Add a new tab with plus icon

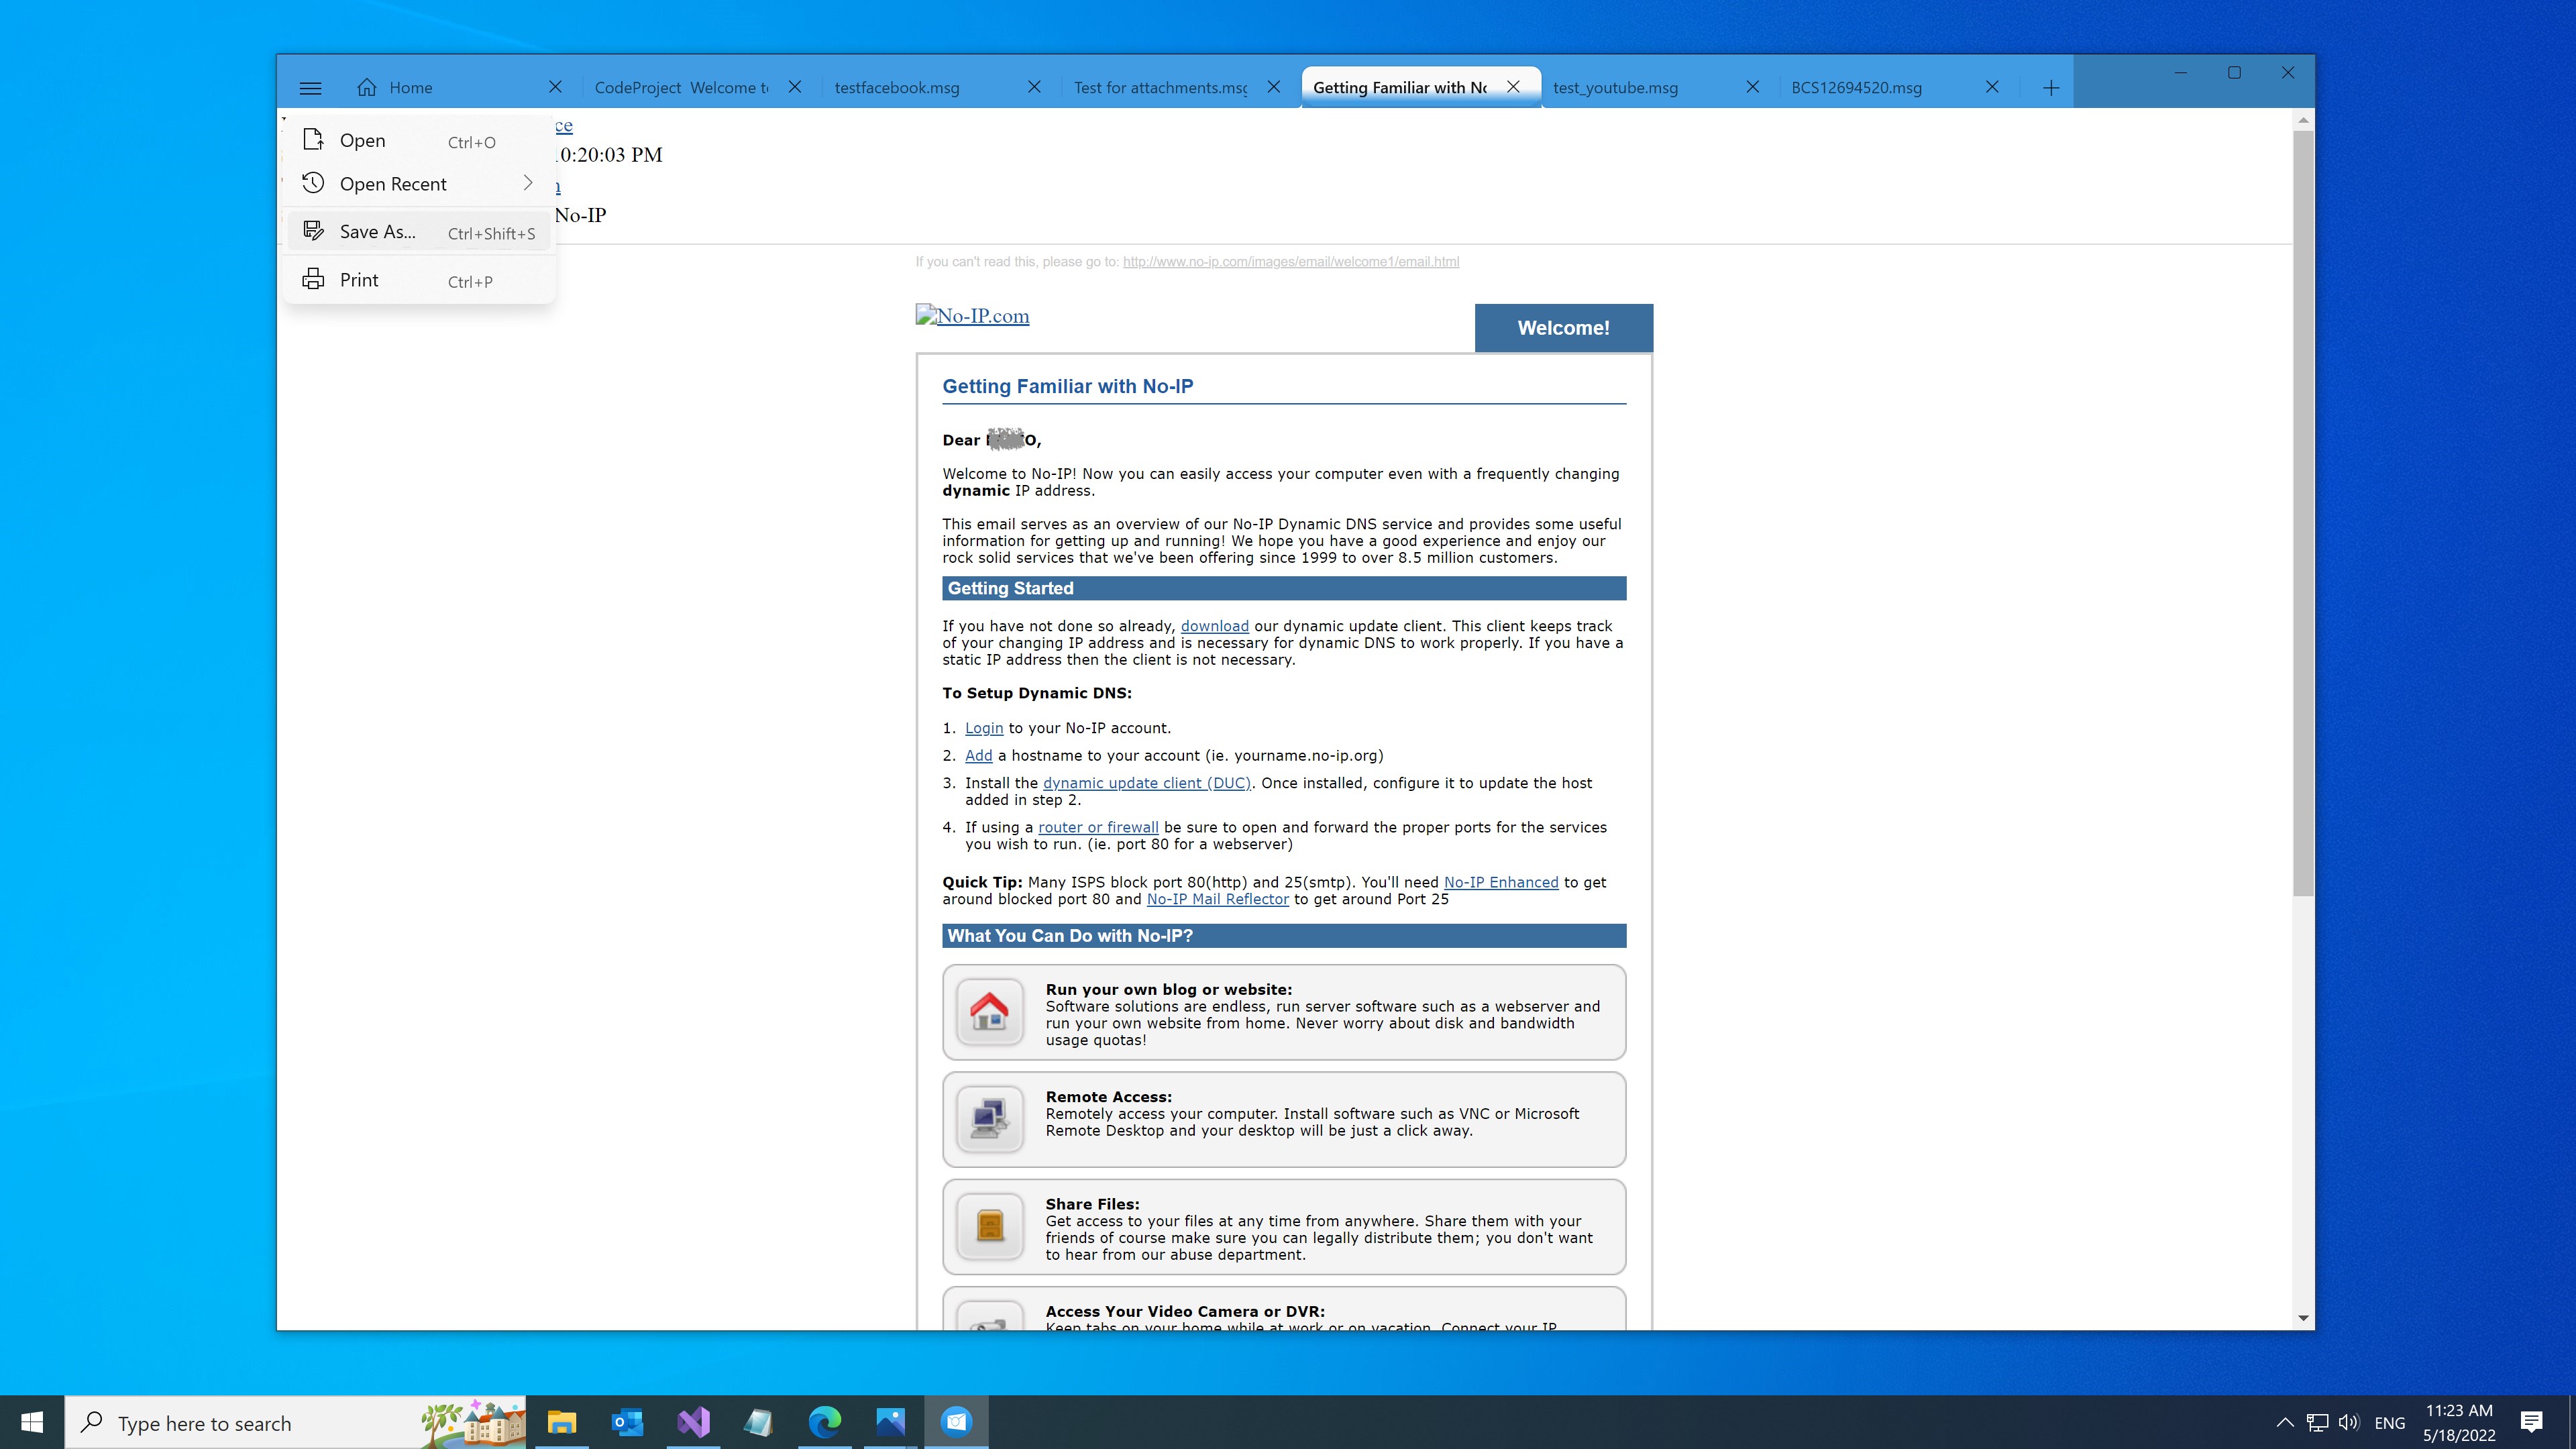pos(2050,88)
